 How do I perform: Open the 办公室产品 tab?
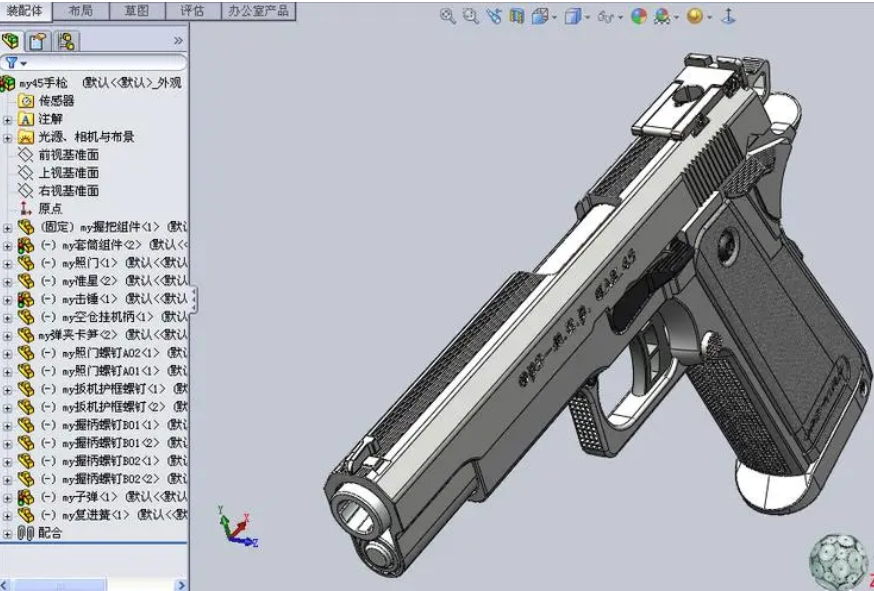click(x=257, y=11)
